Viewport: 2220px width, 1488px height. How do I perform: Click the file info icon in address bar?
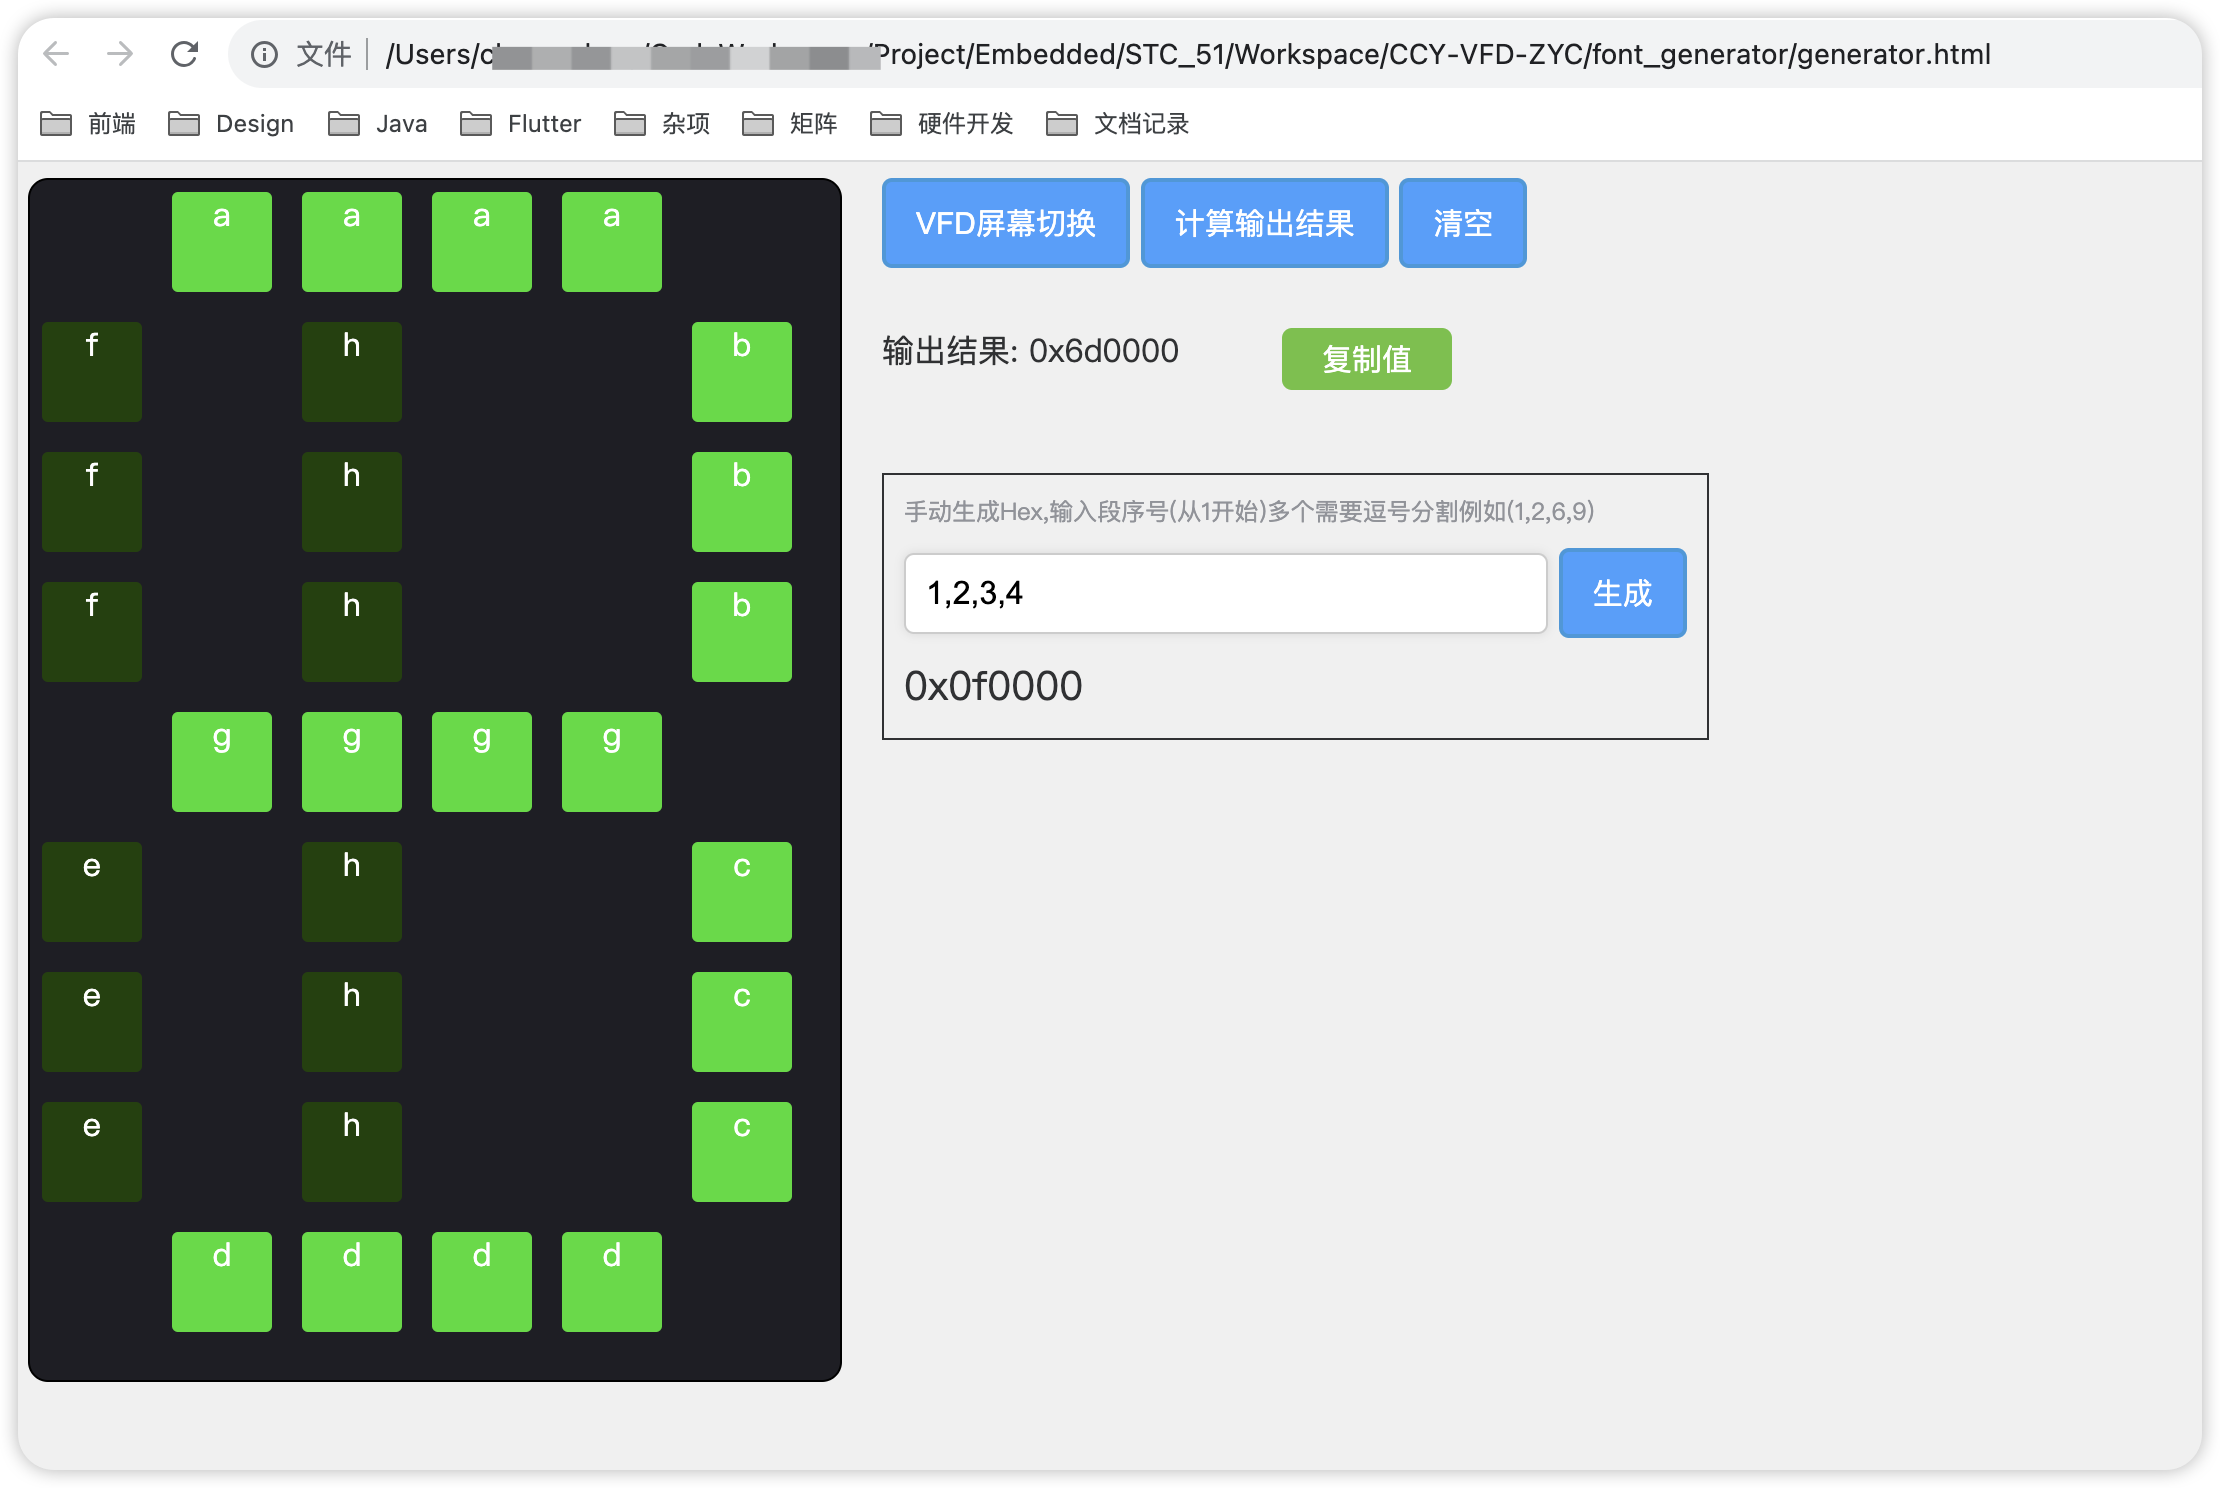pyautogui.click(x=263, y=55)
